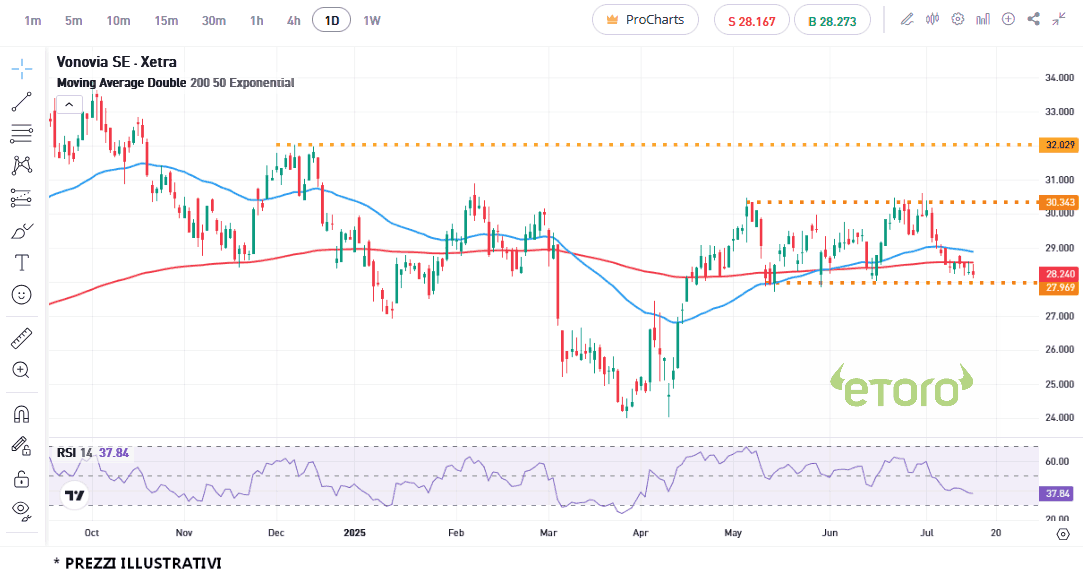This screenshot has width=1083, height=573.
Task: Share the chart via share icon
Action: (x=1034, y=19)
